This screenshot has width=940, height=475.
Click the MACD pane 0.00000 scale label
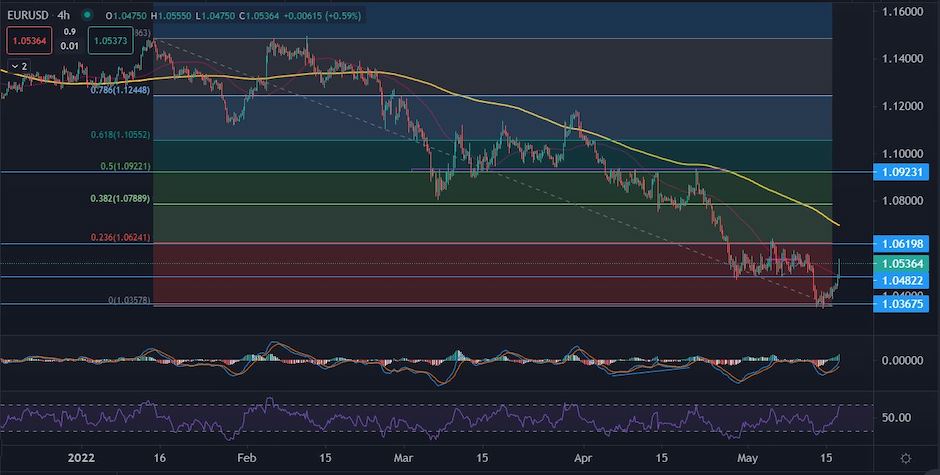point(902,360)
